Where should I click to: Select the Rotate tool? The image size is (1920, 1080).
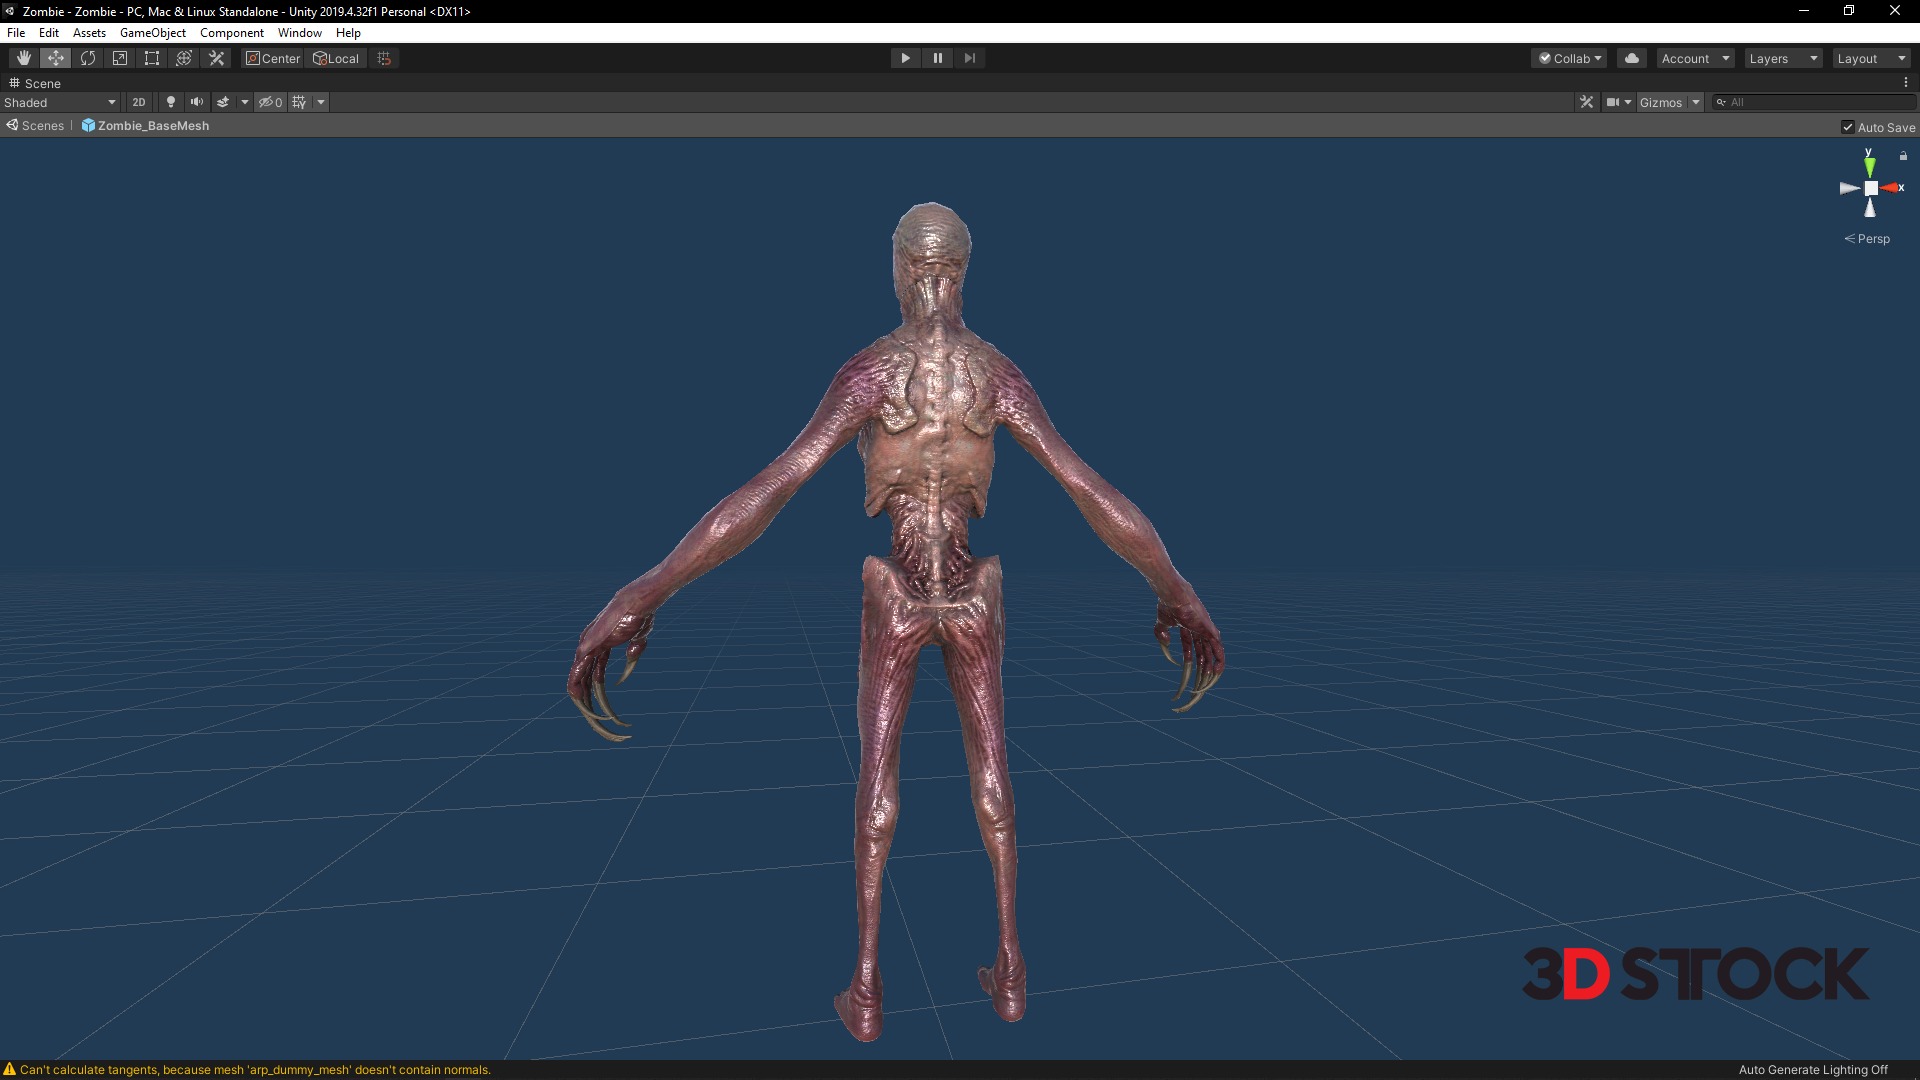click(88, 58)
